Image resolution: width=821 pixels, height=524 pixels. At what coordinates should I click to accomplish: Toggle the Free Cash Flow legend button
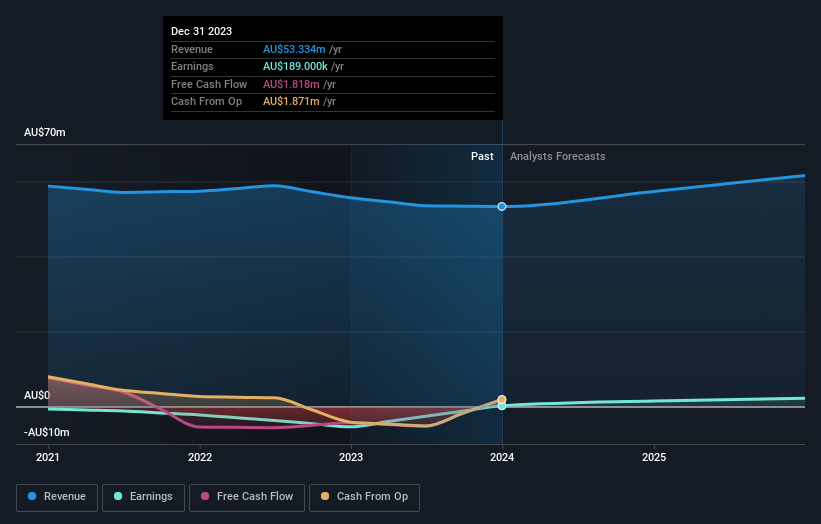click(x=247, y=497)
